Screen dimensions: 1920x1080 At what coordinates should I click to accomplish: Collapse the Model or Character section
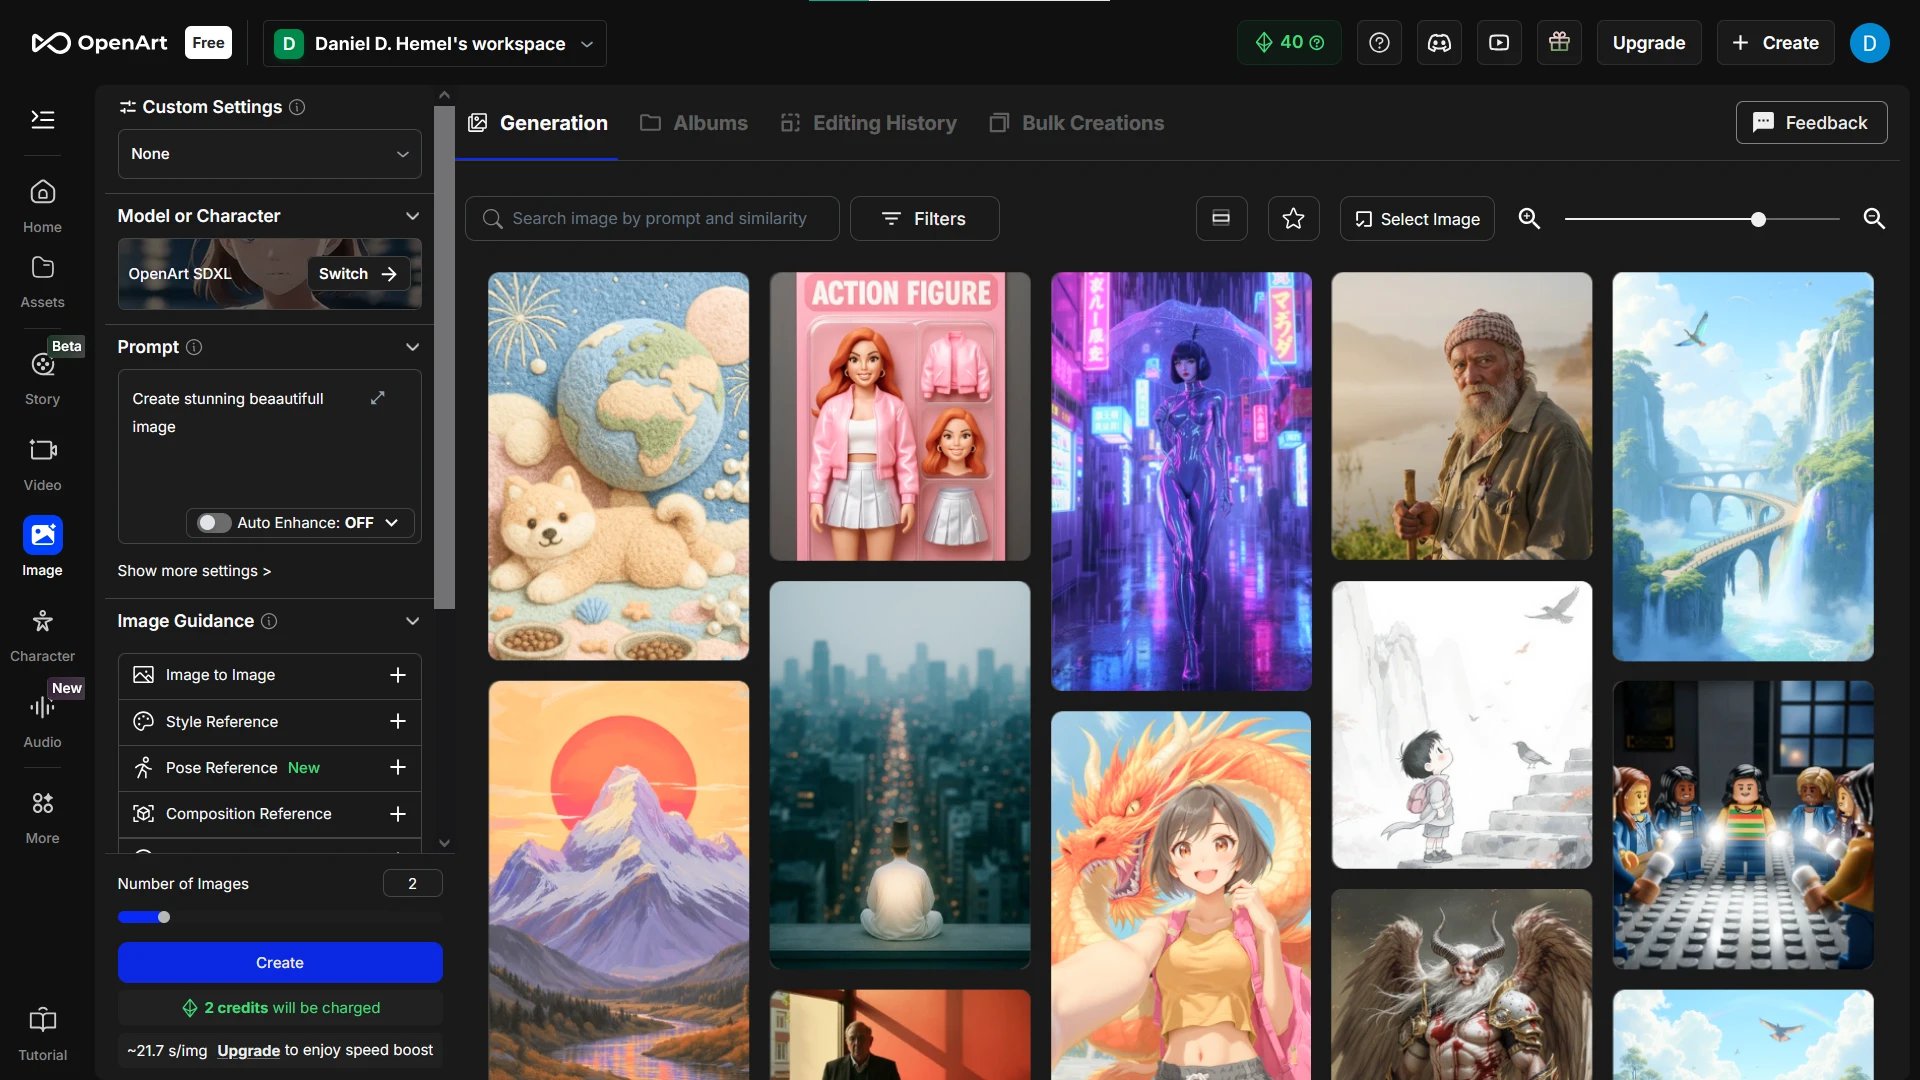tap(412, 215)
